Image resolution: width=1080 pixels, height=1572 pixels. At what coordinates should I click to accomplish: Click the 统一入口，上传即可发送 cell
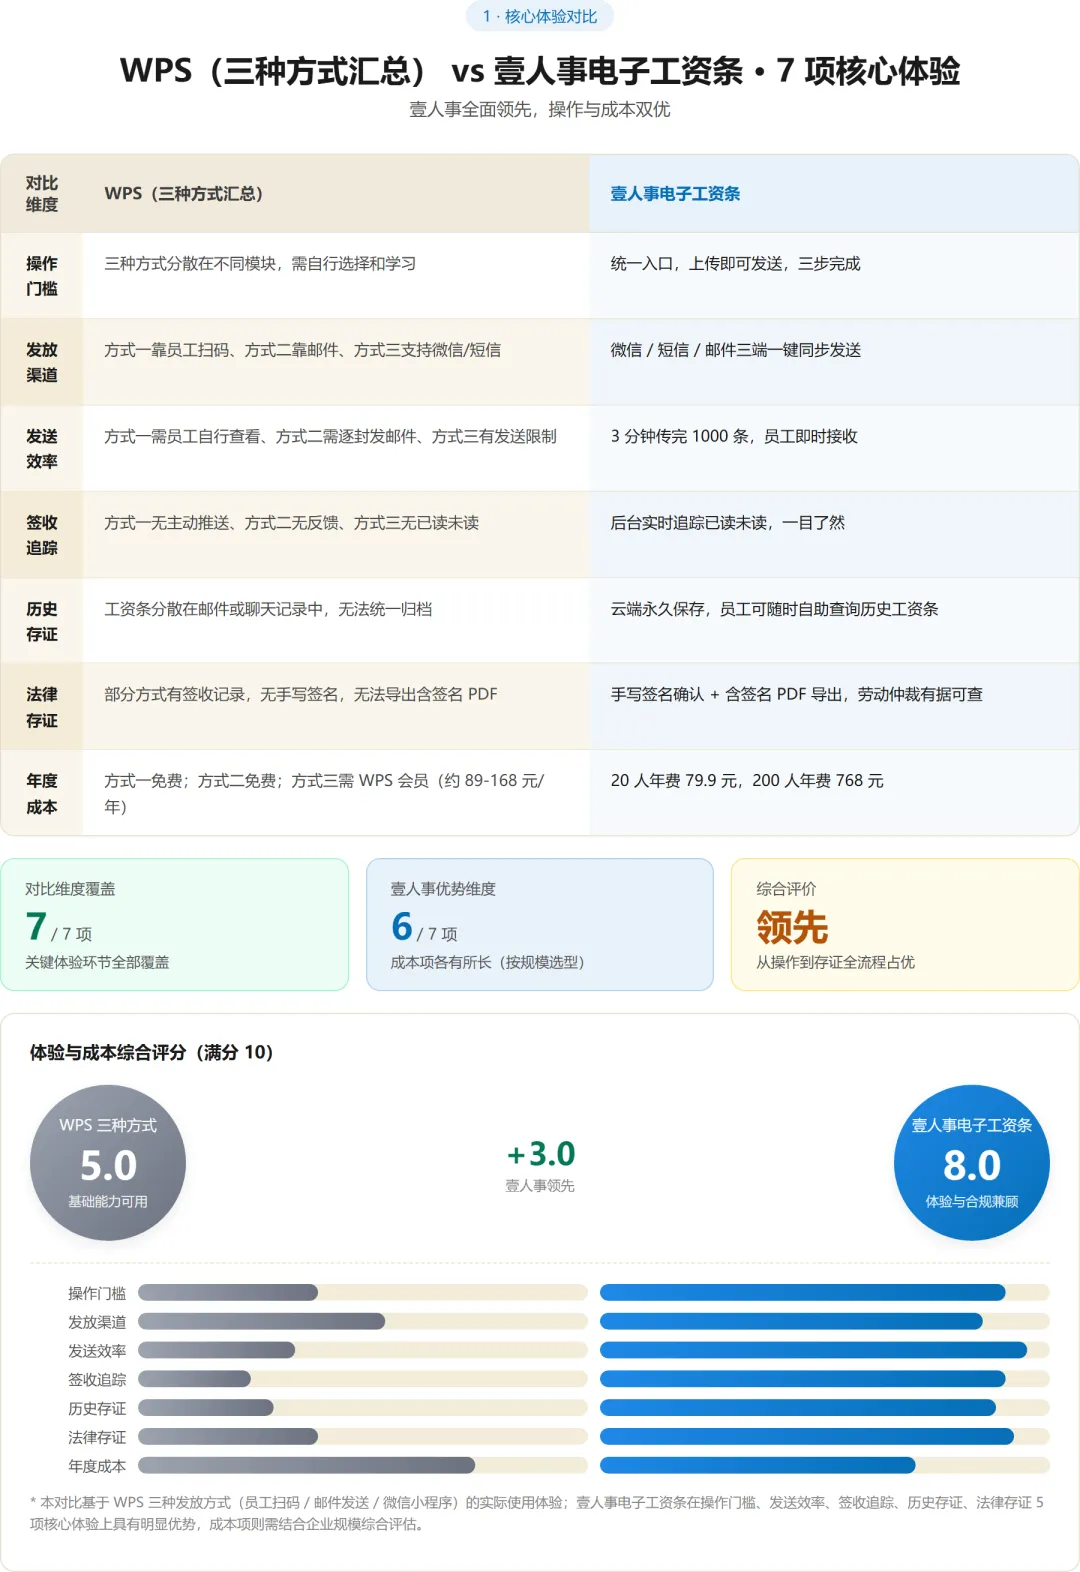pyautogui.click(x=735, y=263)
